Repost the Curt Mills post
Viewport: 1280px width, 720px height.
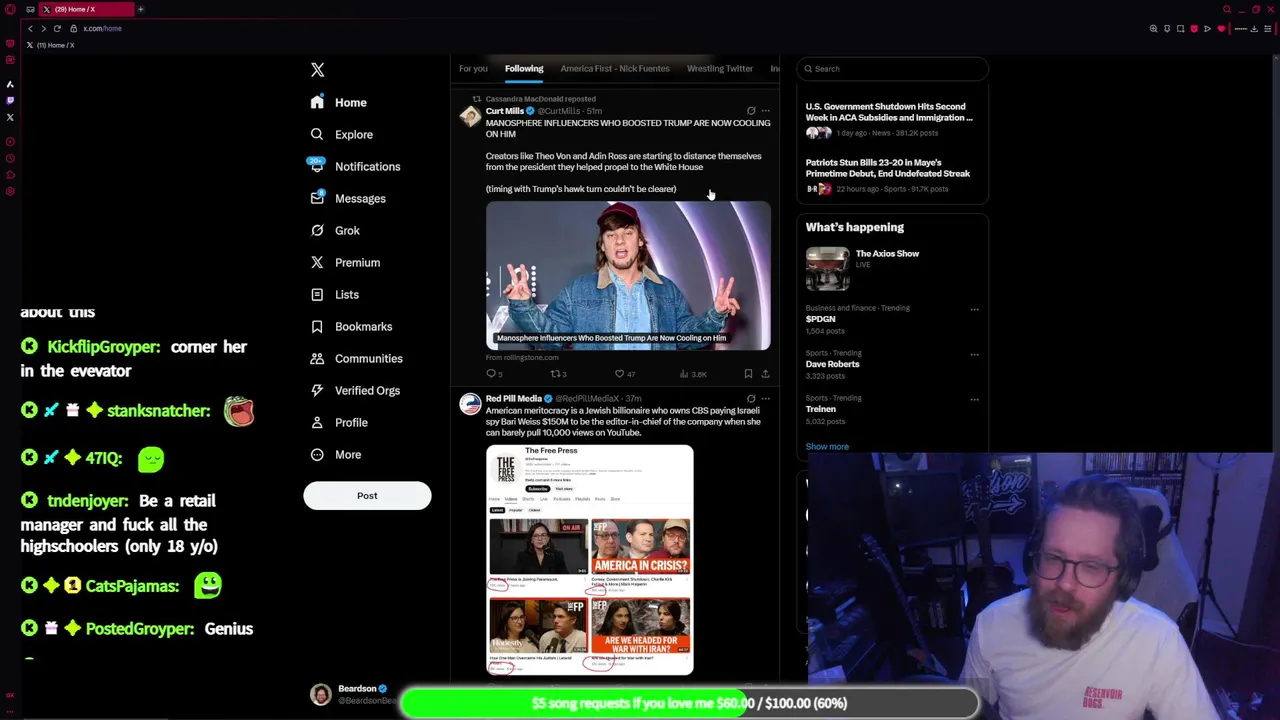point(556,374)
